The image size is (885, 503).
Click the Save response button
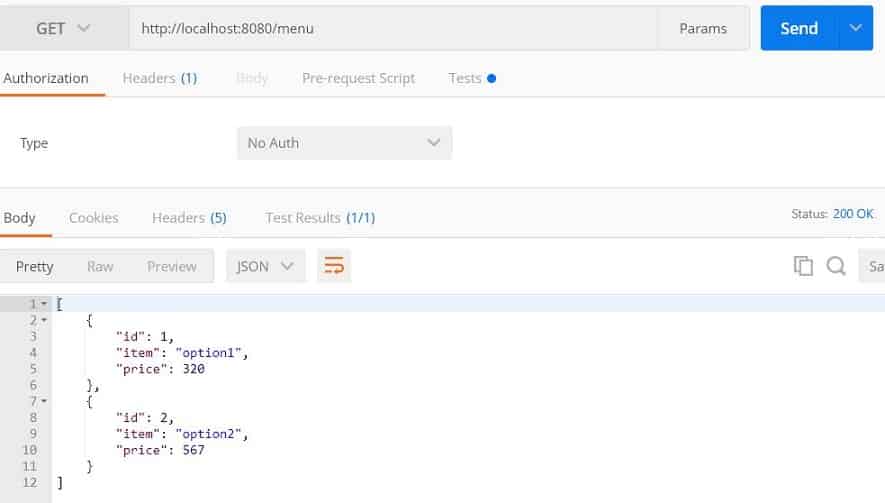pos(872,266)
